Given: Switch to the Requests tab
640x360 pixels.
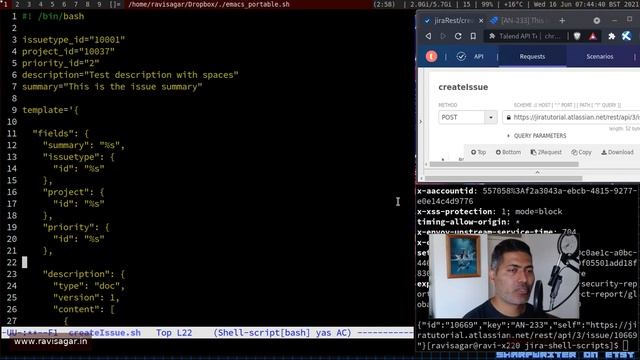Looking at the screenshot, I should [x=532, y=57].
